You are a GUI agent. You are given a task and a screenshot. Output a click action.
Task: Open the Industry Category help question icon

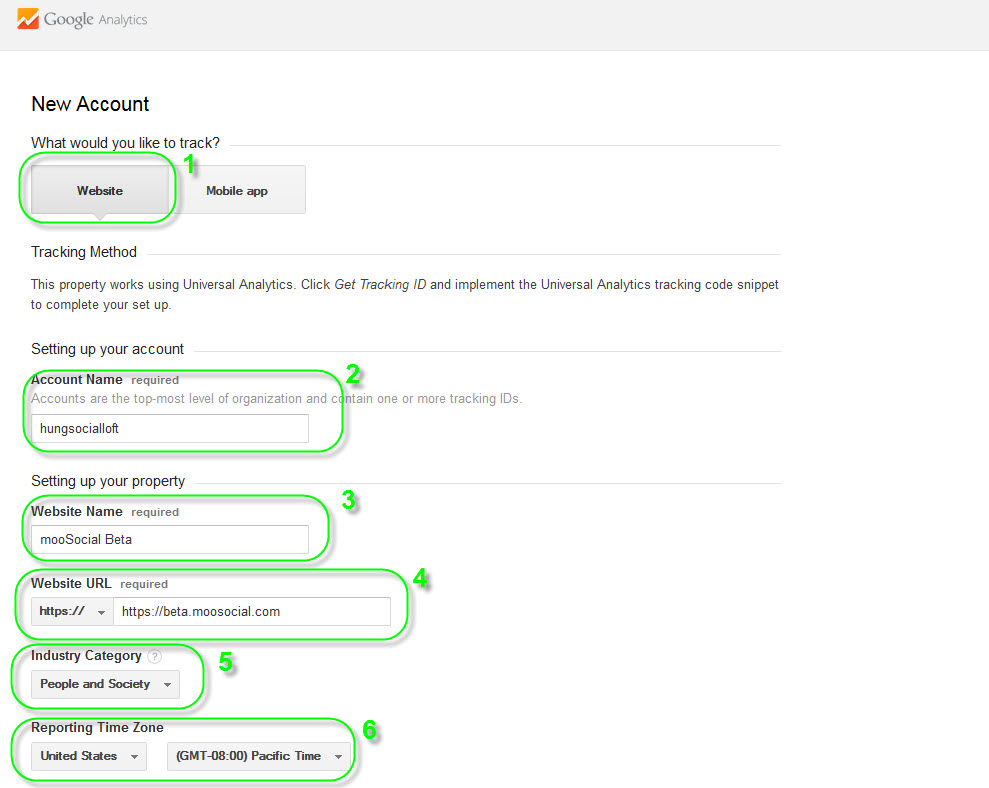tap(155, 657)
